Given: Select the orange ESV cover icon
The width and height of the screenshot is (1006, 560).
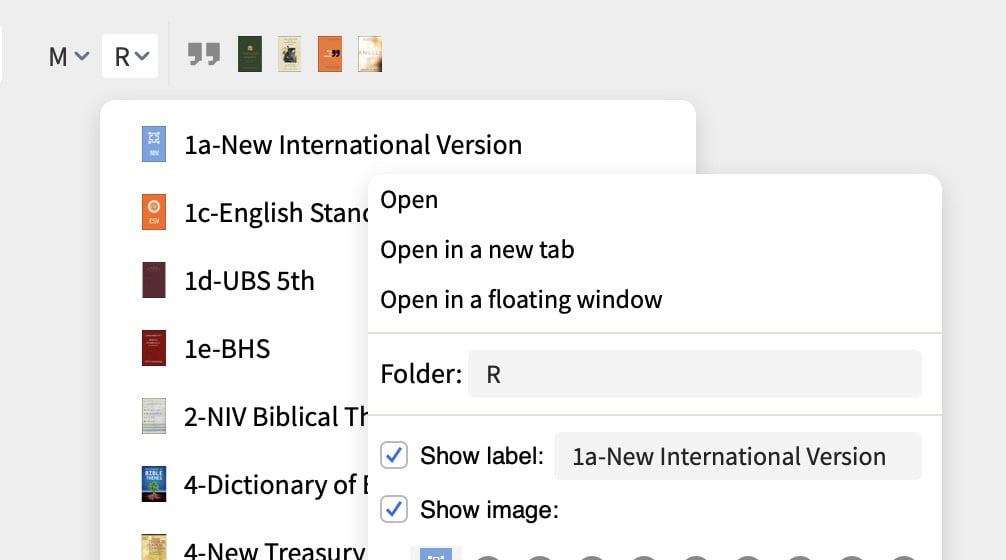Looking at the screenshot, I should 154,212.
